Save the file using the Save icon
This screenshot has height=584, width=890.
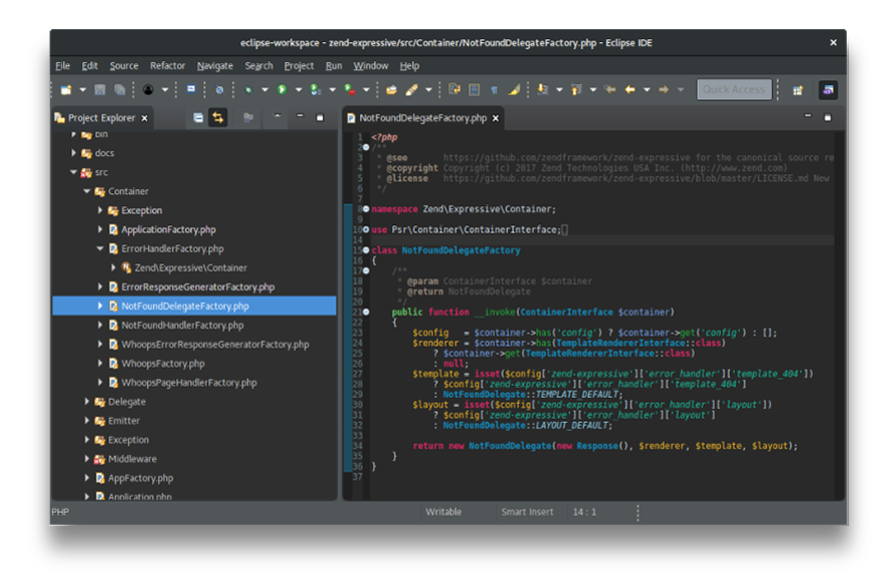click(x=100, y=89)
